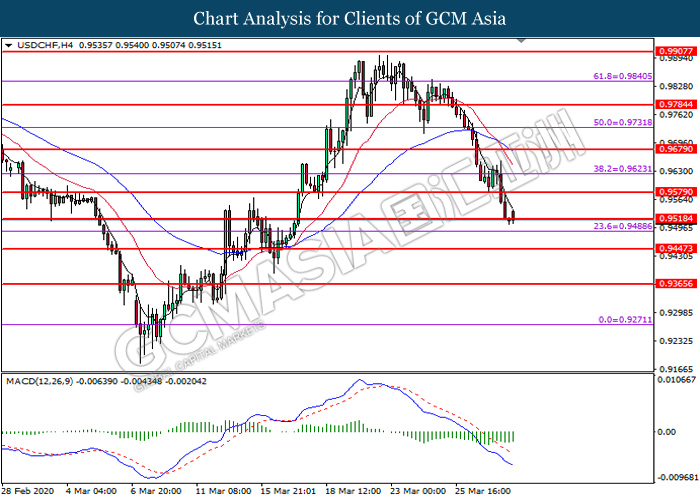The height and width of the screenshot is (500, 700).
Task: Click the dropdown triangle beside USDCHF,H4
Action: coord(8,45)
